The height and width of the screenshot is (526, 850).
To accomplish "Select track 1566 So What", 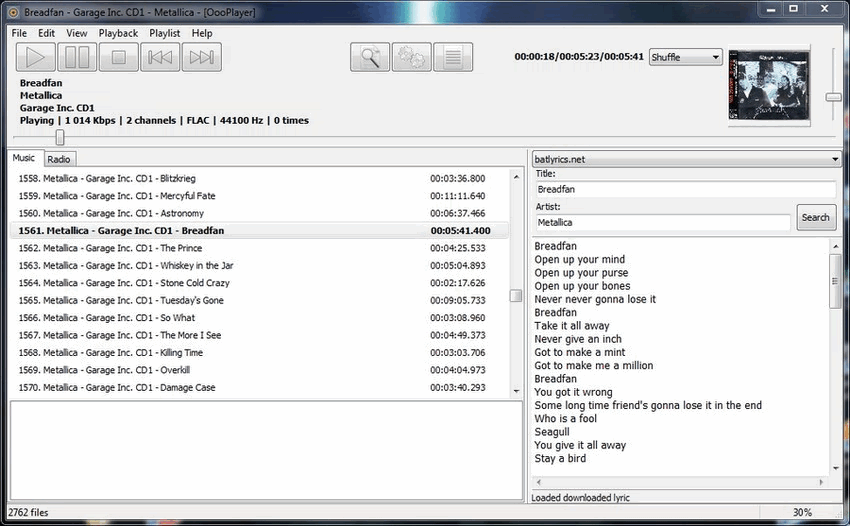I will coord(259,317).
